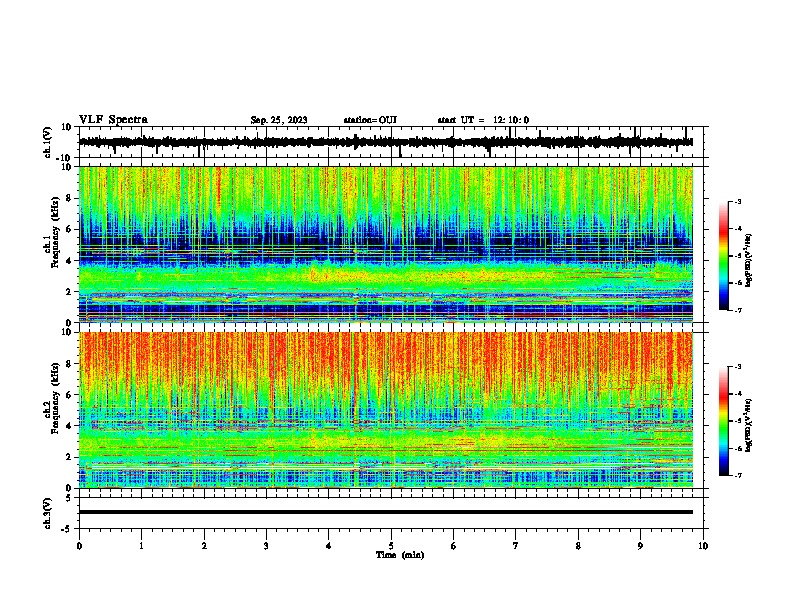Viewport: 792px width, 612px height.
Task: Click the "-7" value on ch.2 colorbar
Action: pos(737,475)
